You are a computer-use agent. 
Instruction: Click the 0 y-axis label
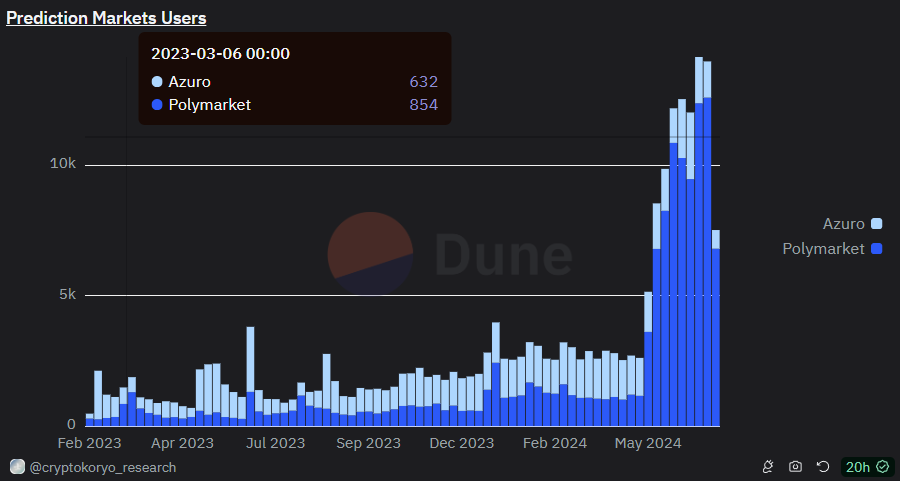point(71,424)
